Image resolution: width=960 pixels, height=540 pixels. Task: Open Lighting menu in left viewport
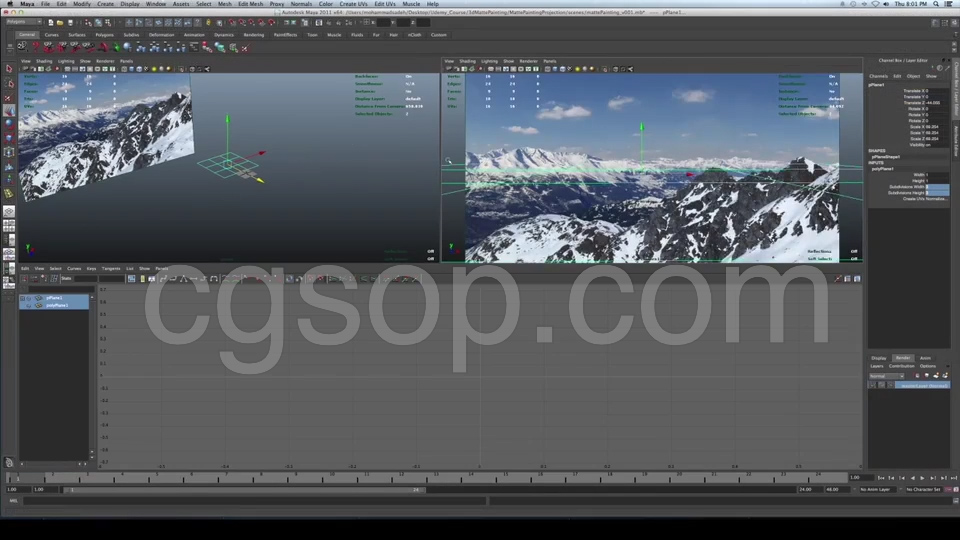[66, 61]
